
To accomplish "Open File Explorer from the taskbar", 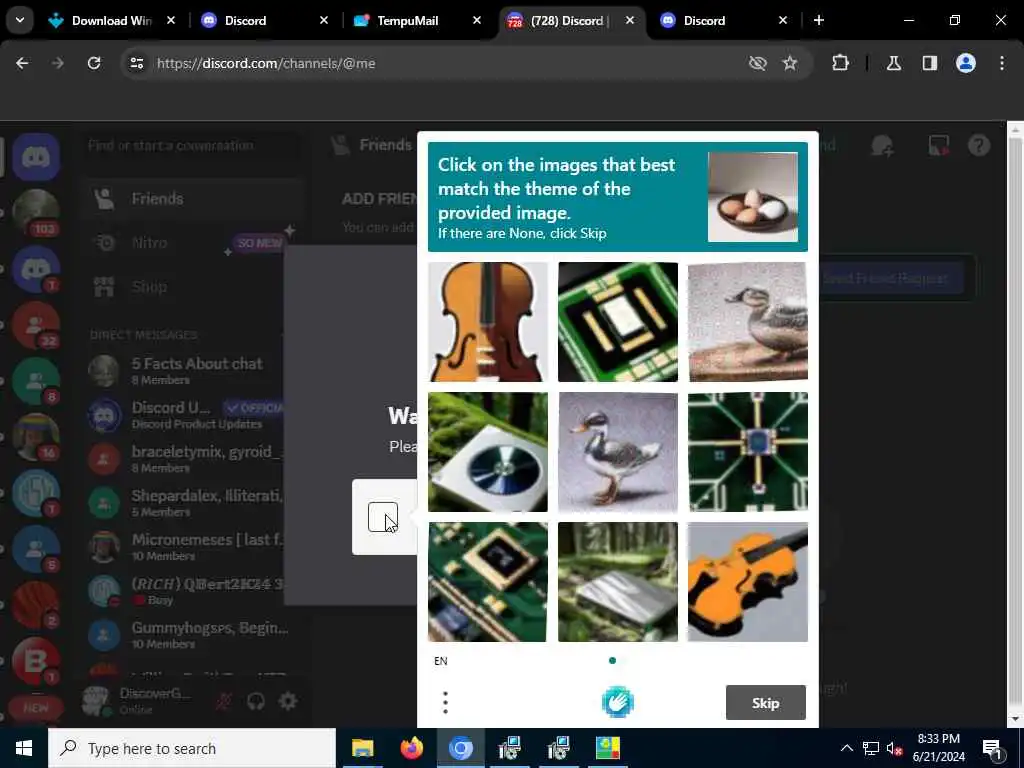I will 362,748.
